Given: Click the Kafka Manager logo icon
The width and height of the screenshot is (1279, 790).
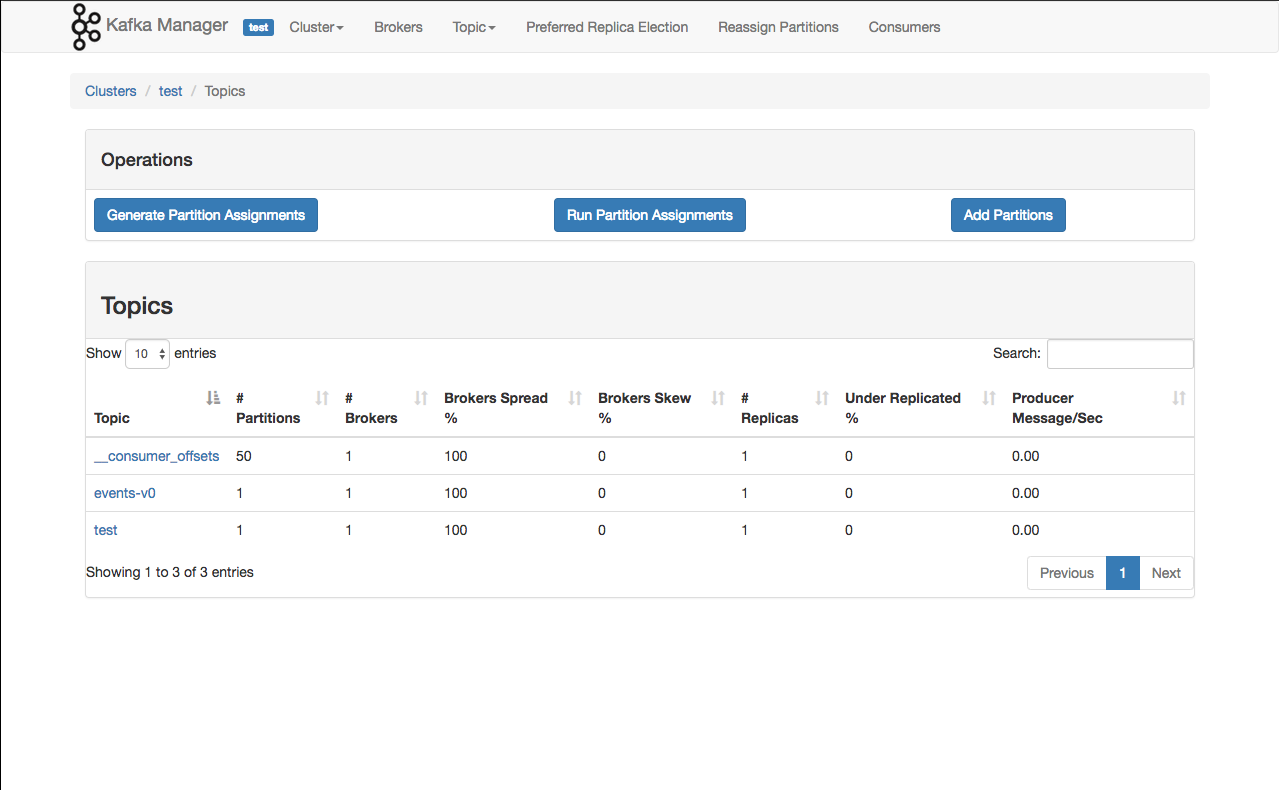Looking at the screenshot, I should coord(86,26).
